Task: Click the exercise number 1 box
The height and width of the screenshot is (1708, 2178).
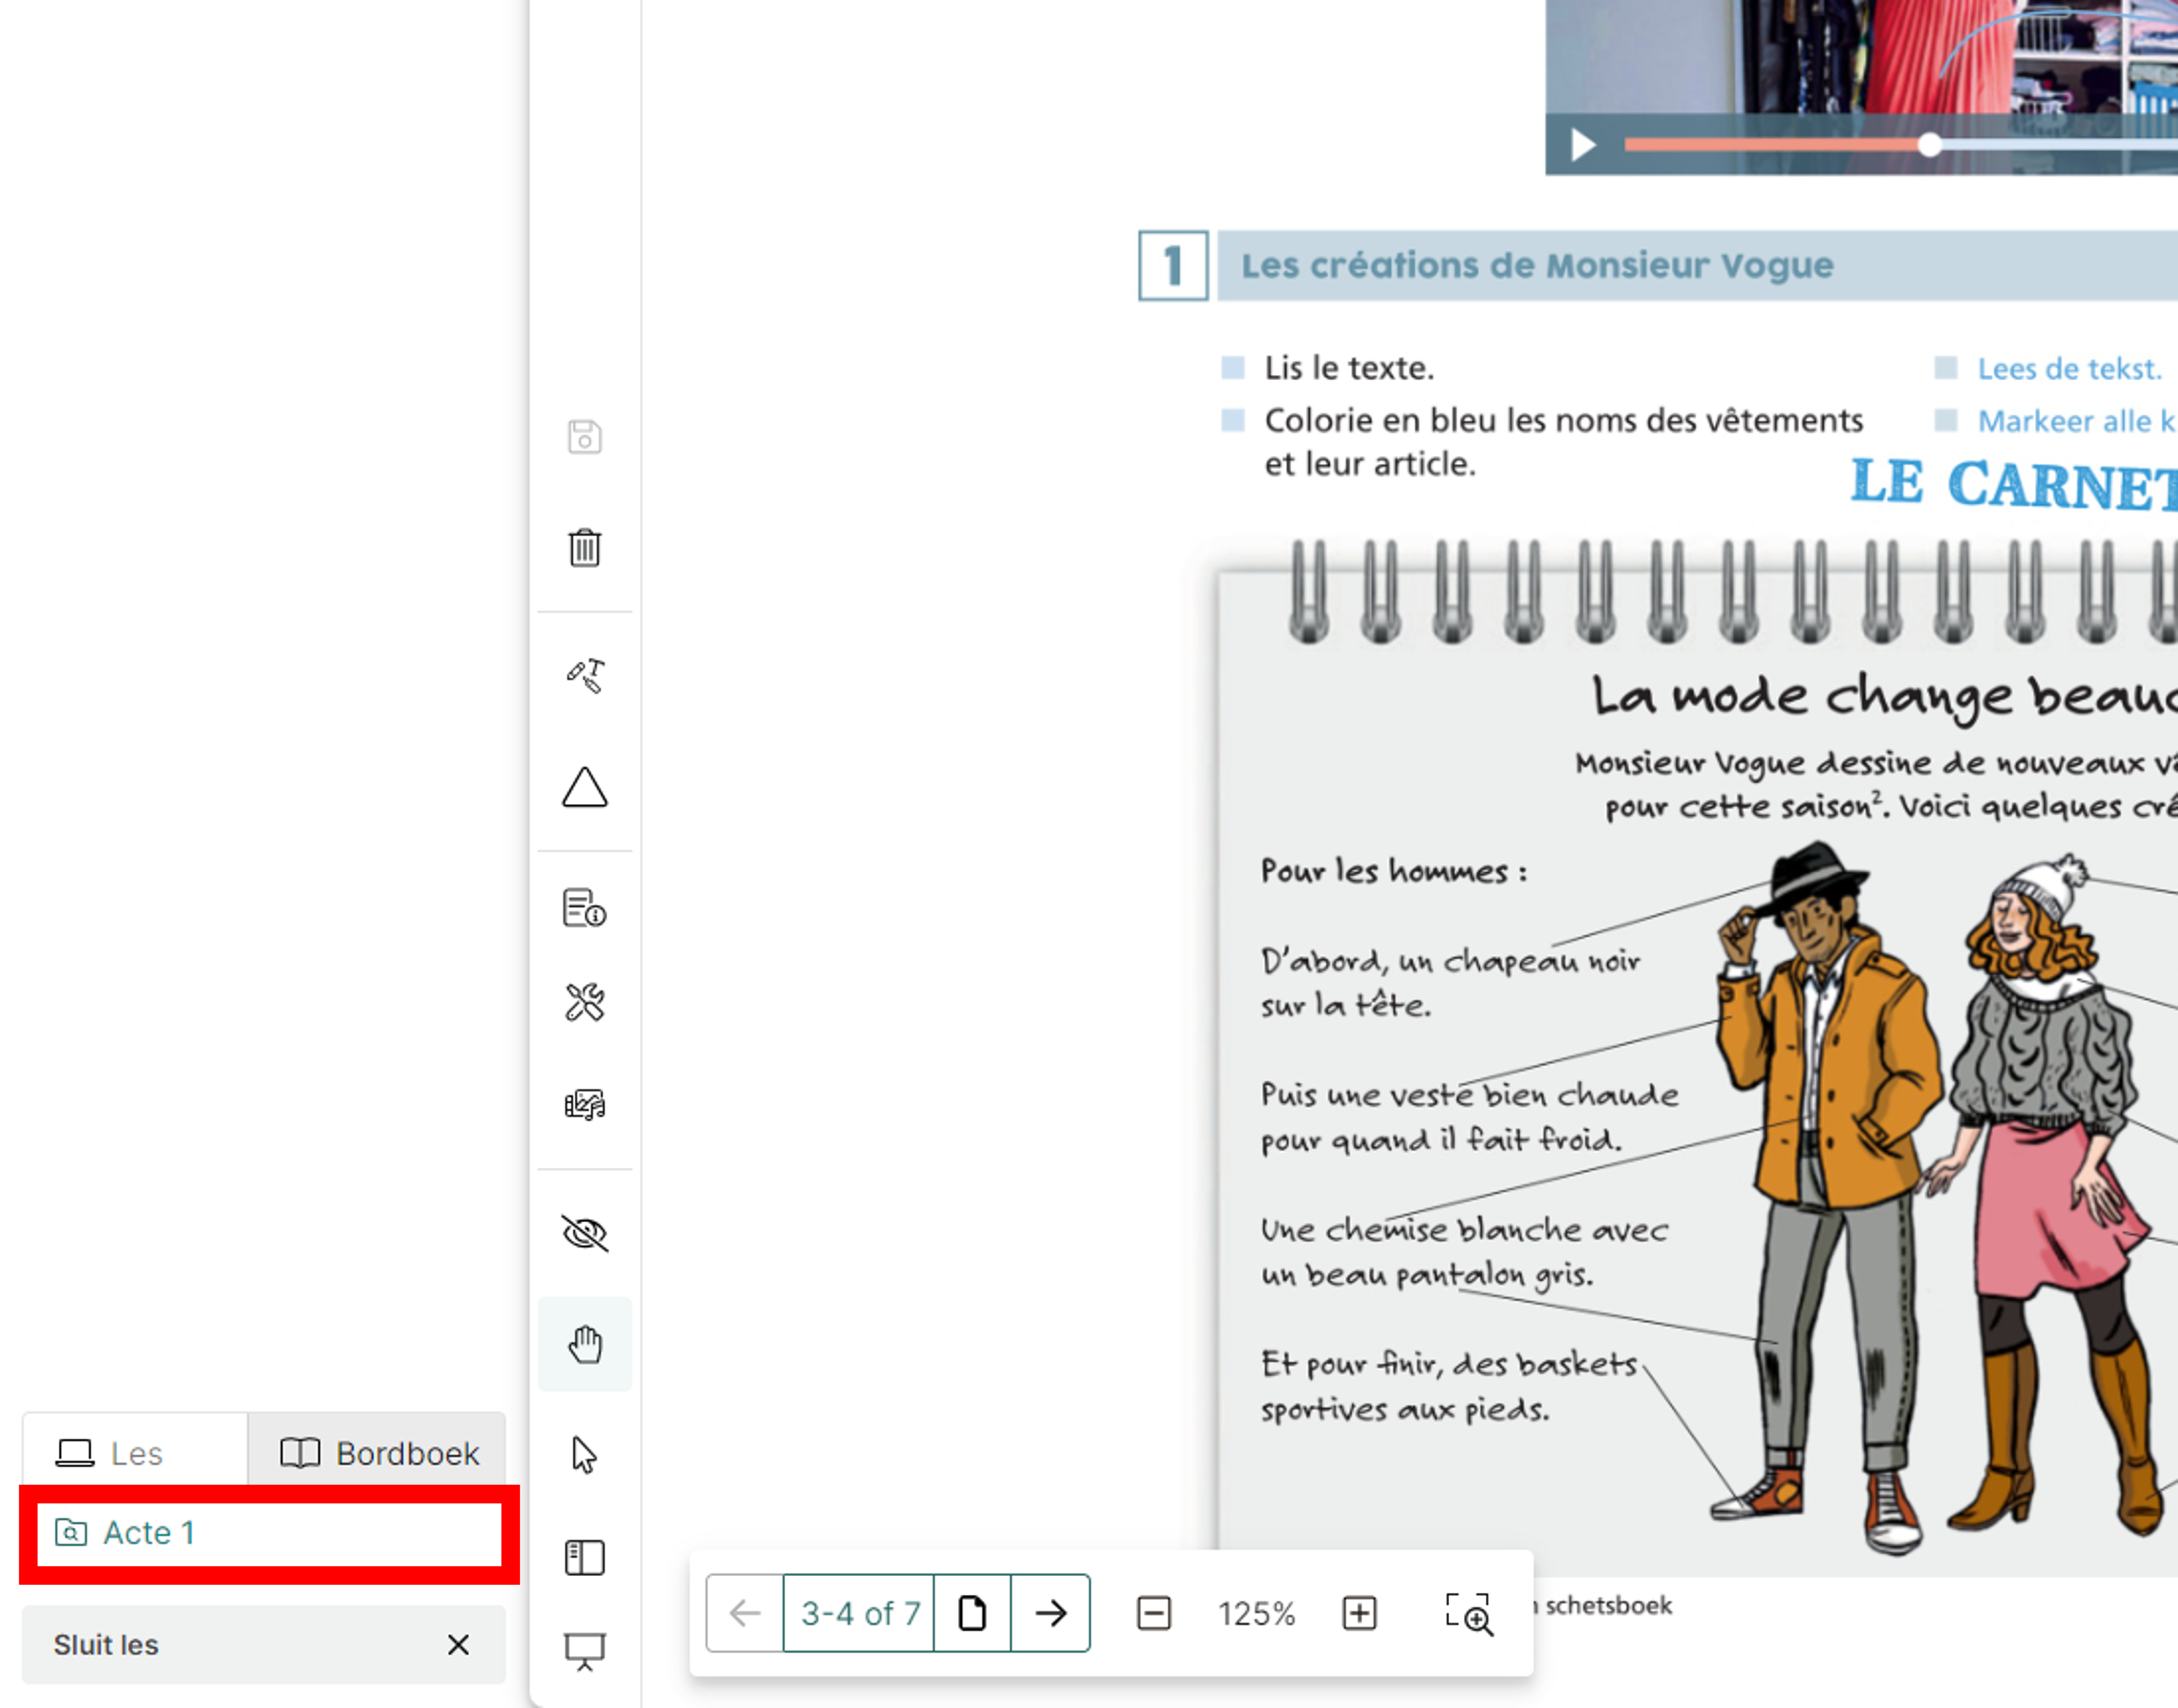Action: [1173, 266]
